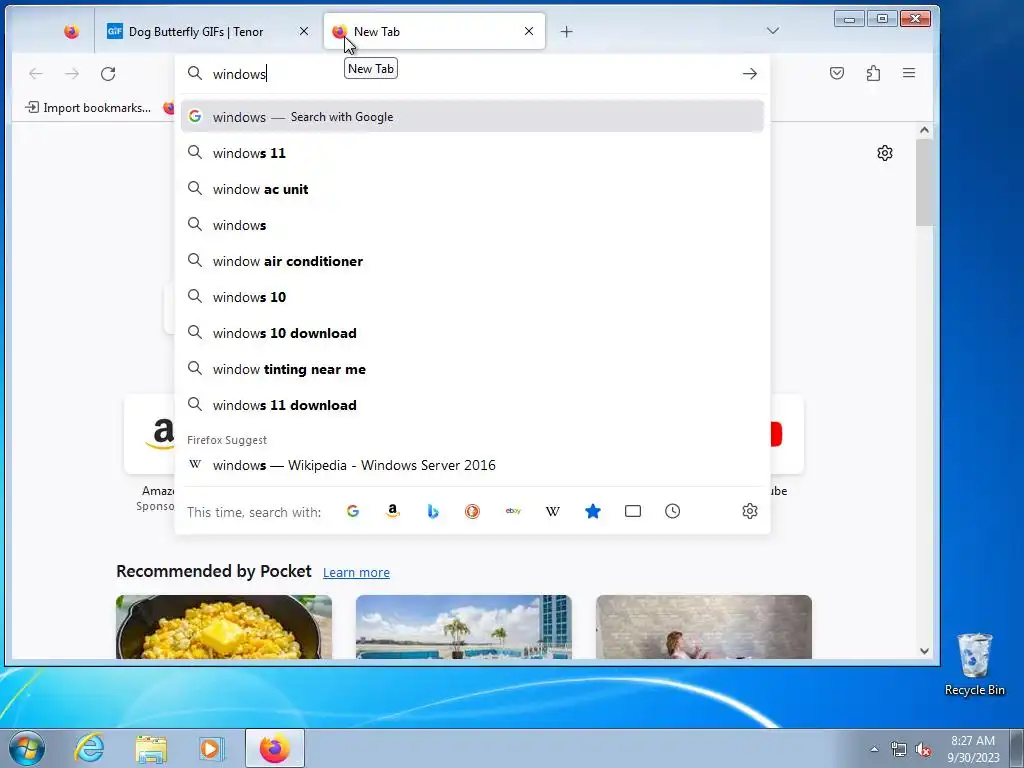
Task: Open search settings gear in dropdown
Action: click(x=750, y=511)
